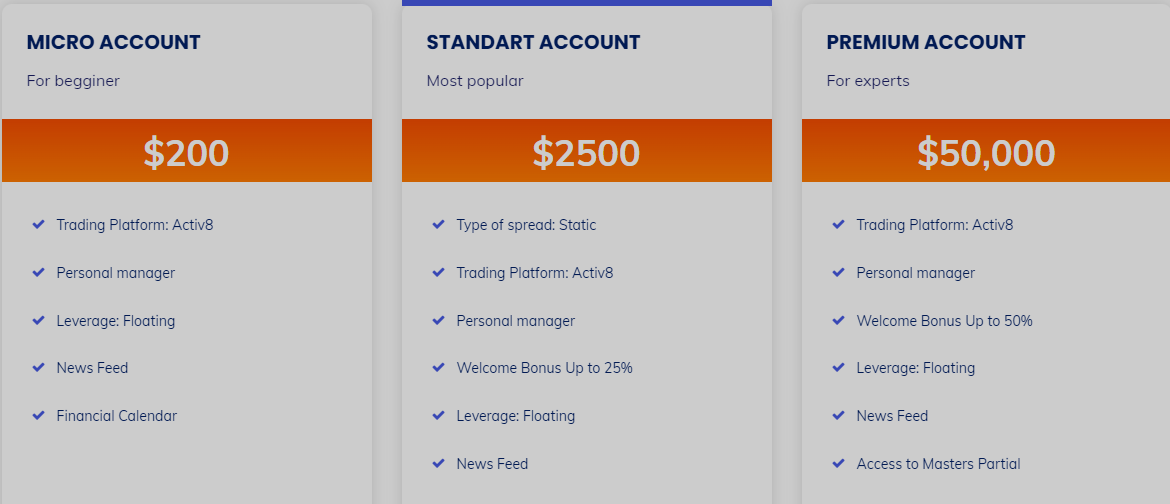Click checkmark beside Micro account Leverage: Floating
The image size is (1170, 504).
point(39,320)
